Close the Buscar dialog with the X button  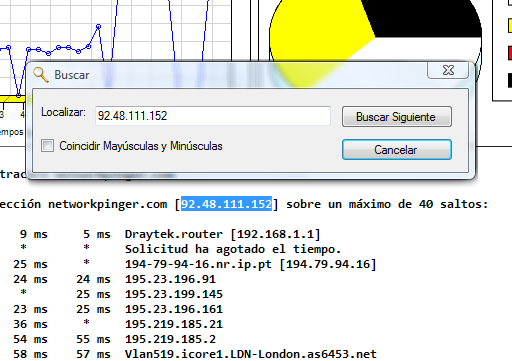pyautogui.click(x=448, y=70)
